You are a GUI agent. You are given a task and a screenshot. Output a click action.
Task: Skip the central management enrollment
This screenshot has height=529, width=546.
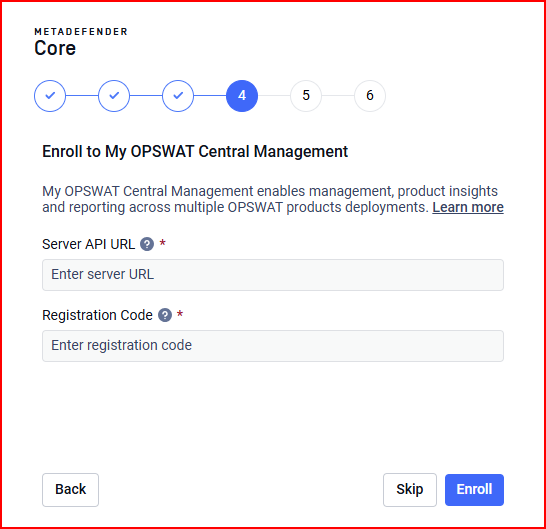pyautogui.click(x=410, y=490)
